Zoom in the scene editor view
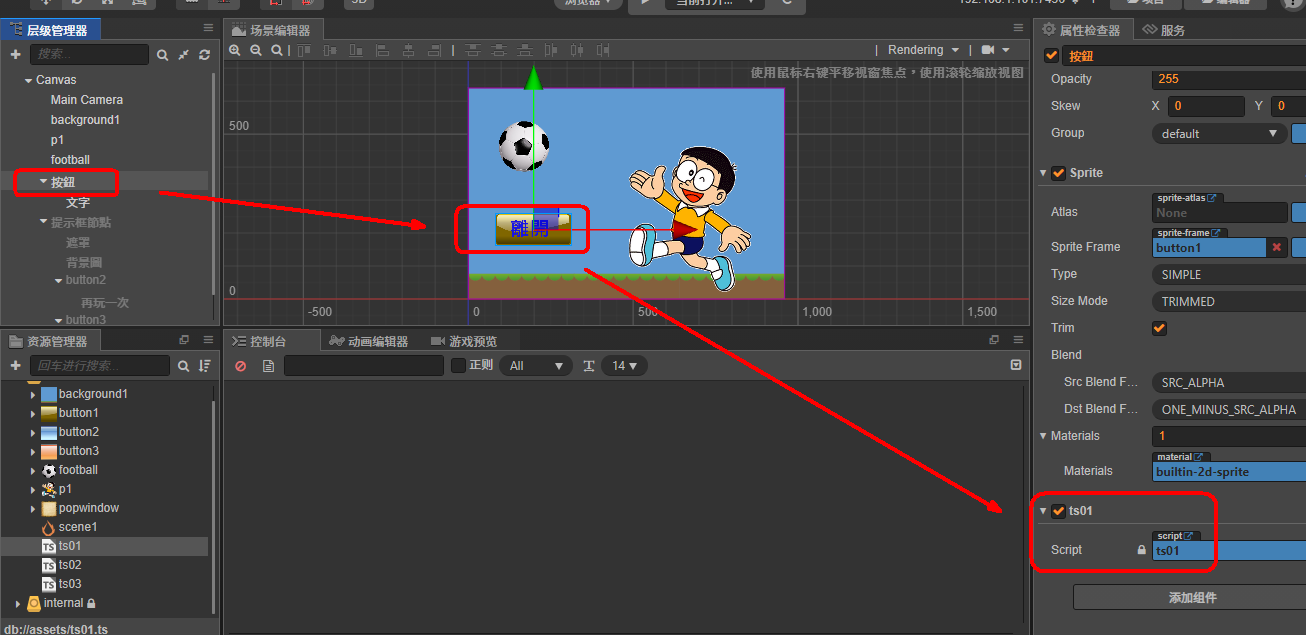 click(x=235, y=50)
